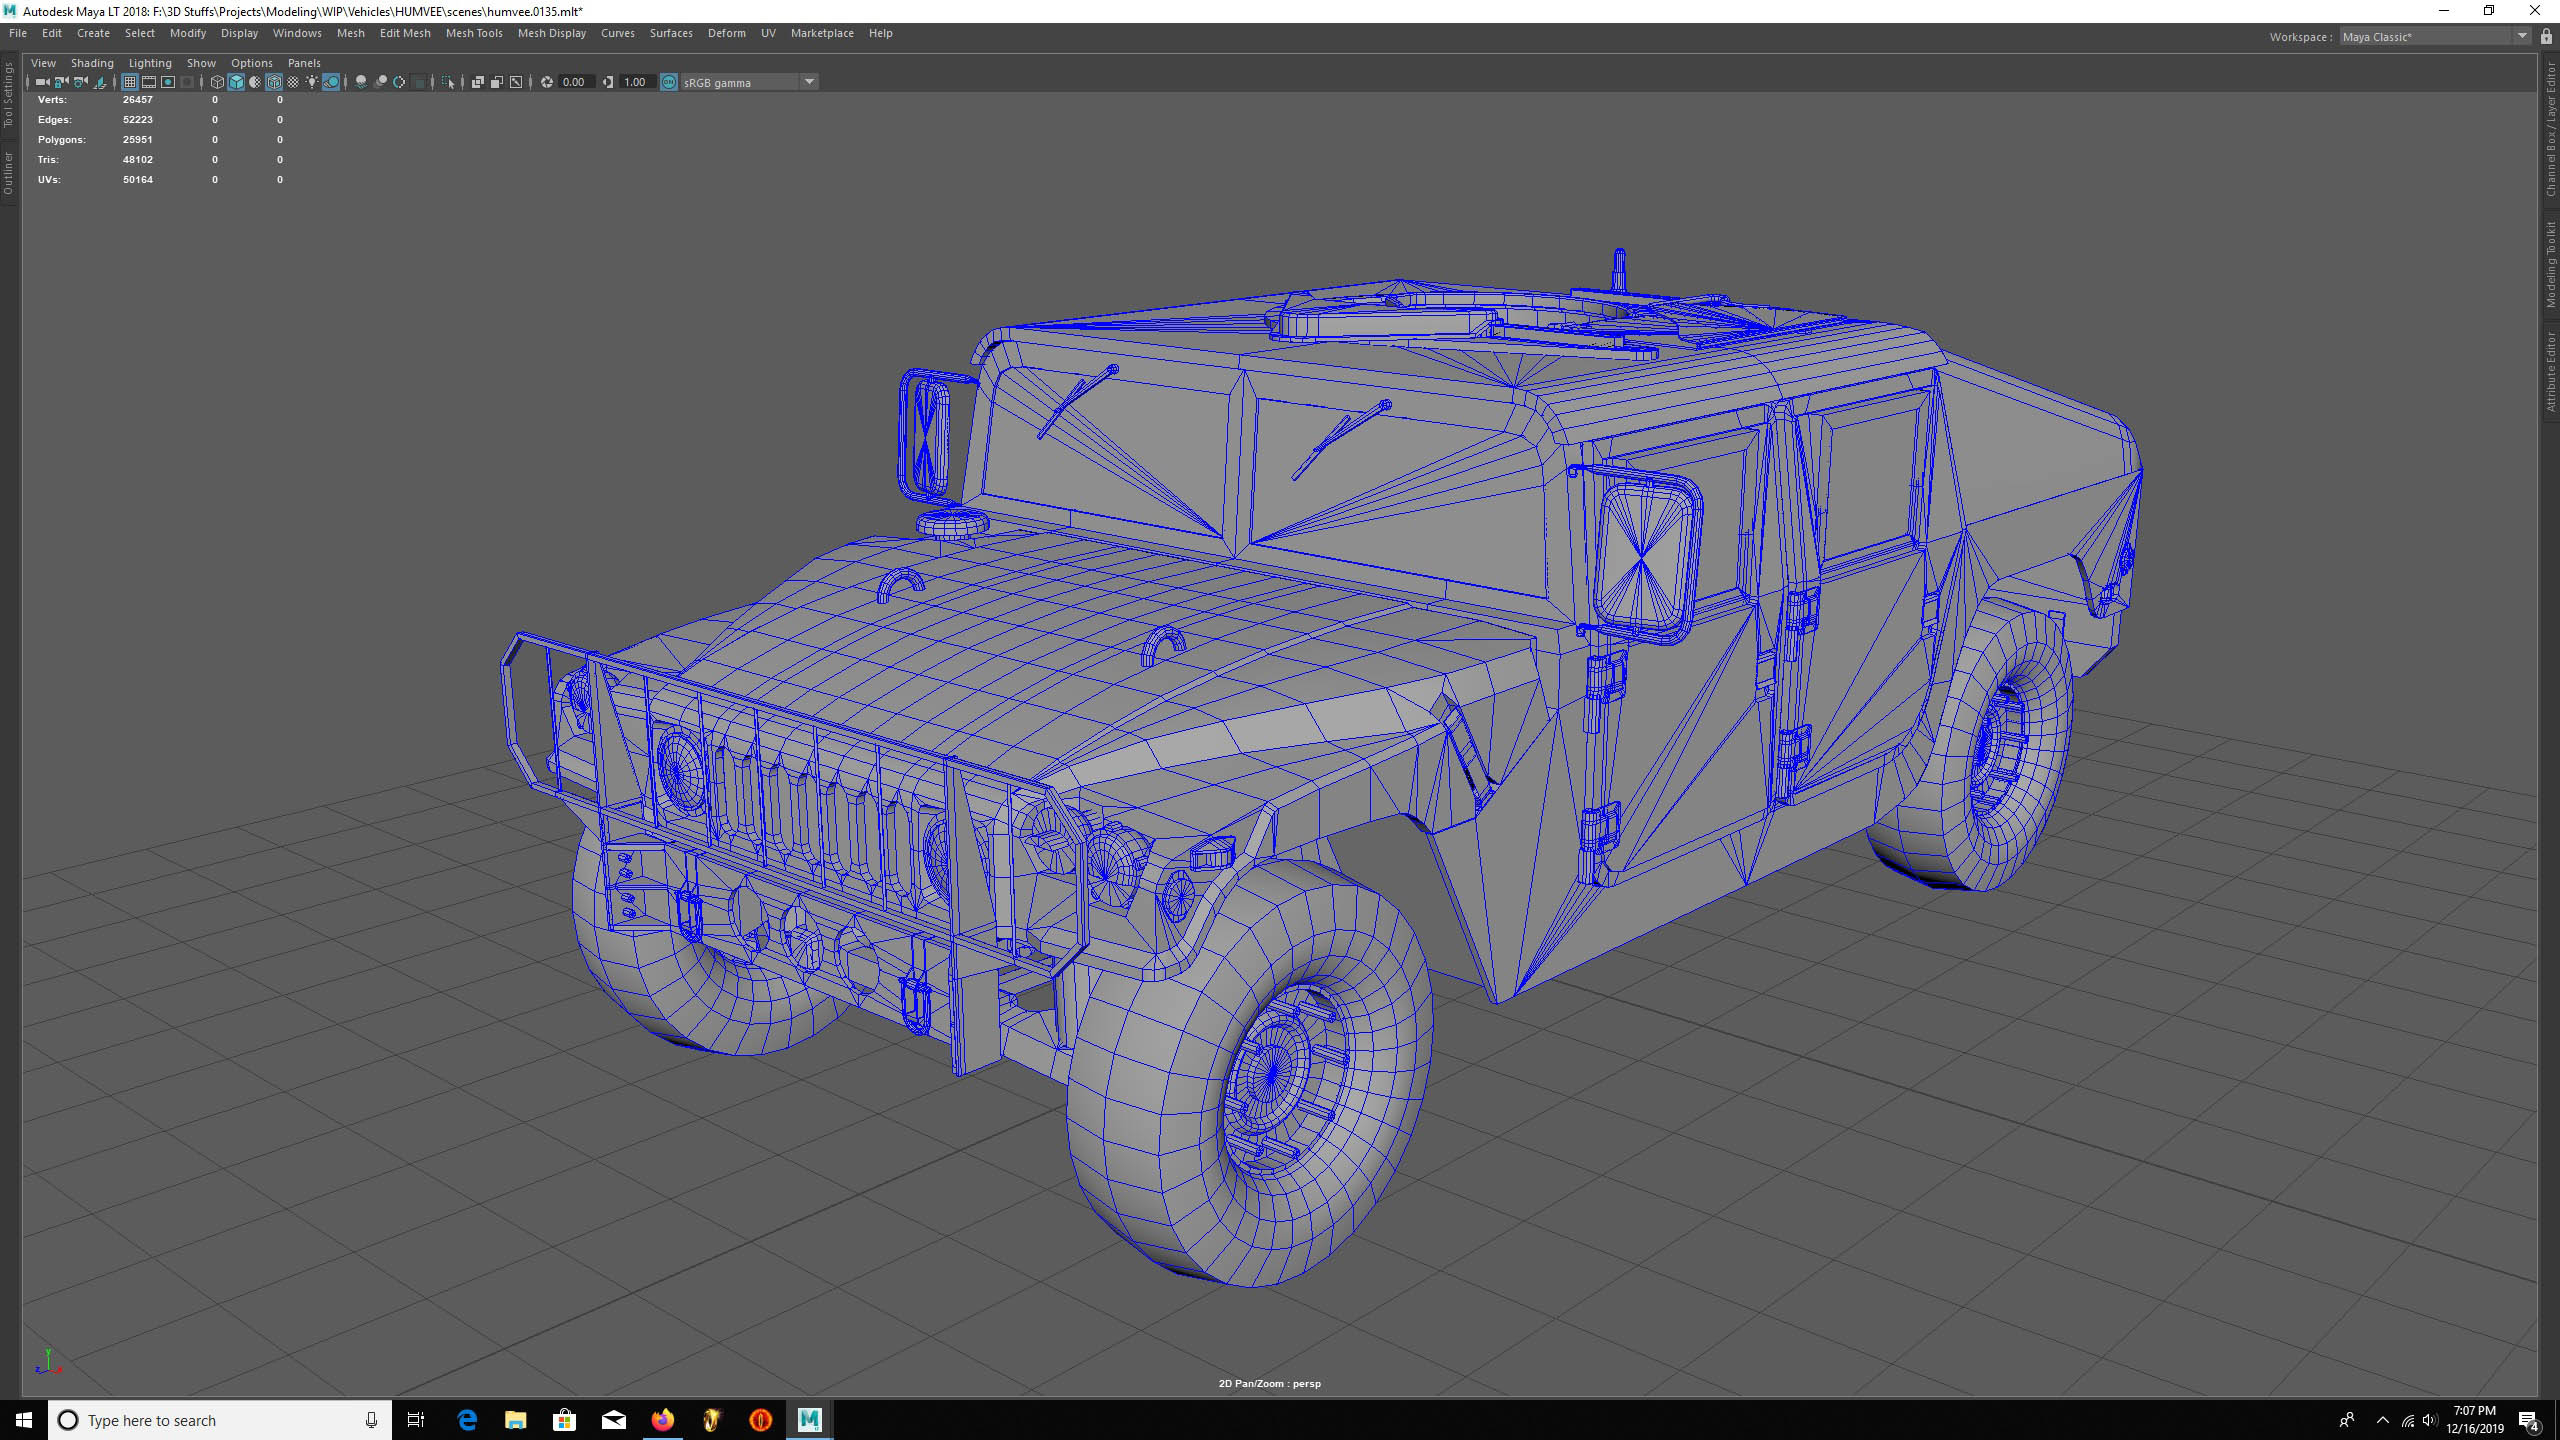The width and height of the screenshot is (2560, 1440).
Task: Click the Select Camera icon in panel toolbar
Action: [x=42, y=82]
